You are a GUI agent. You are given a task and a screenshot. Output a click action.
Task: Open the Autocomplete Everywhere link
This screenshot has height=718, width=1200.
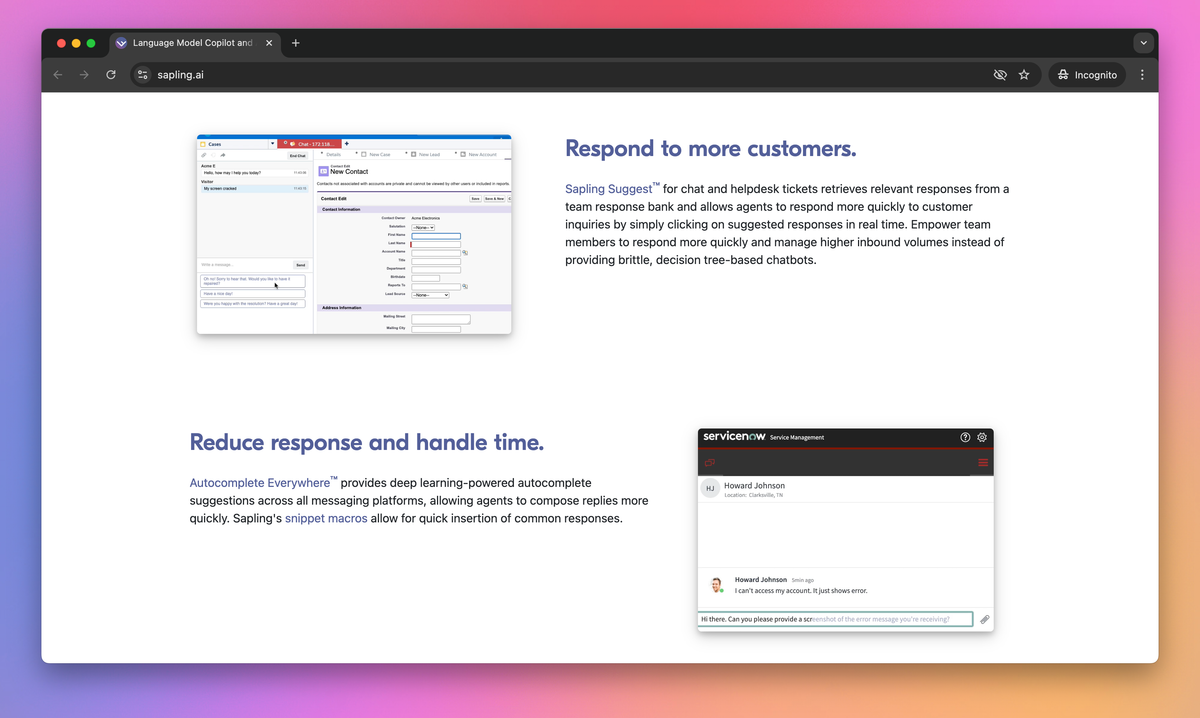[x=263, y=482]
